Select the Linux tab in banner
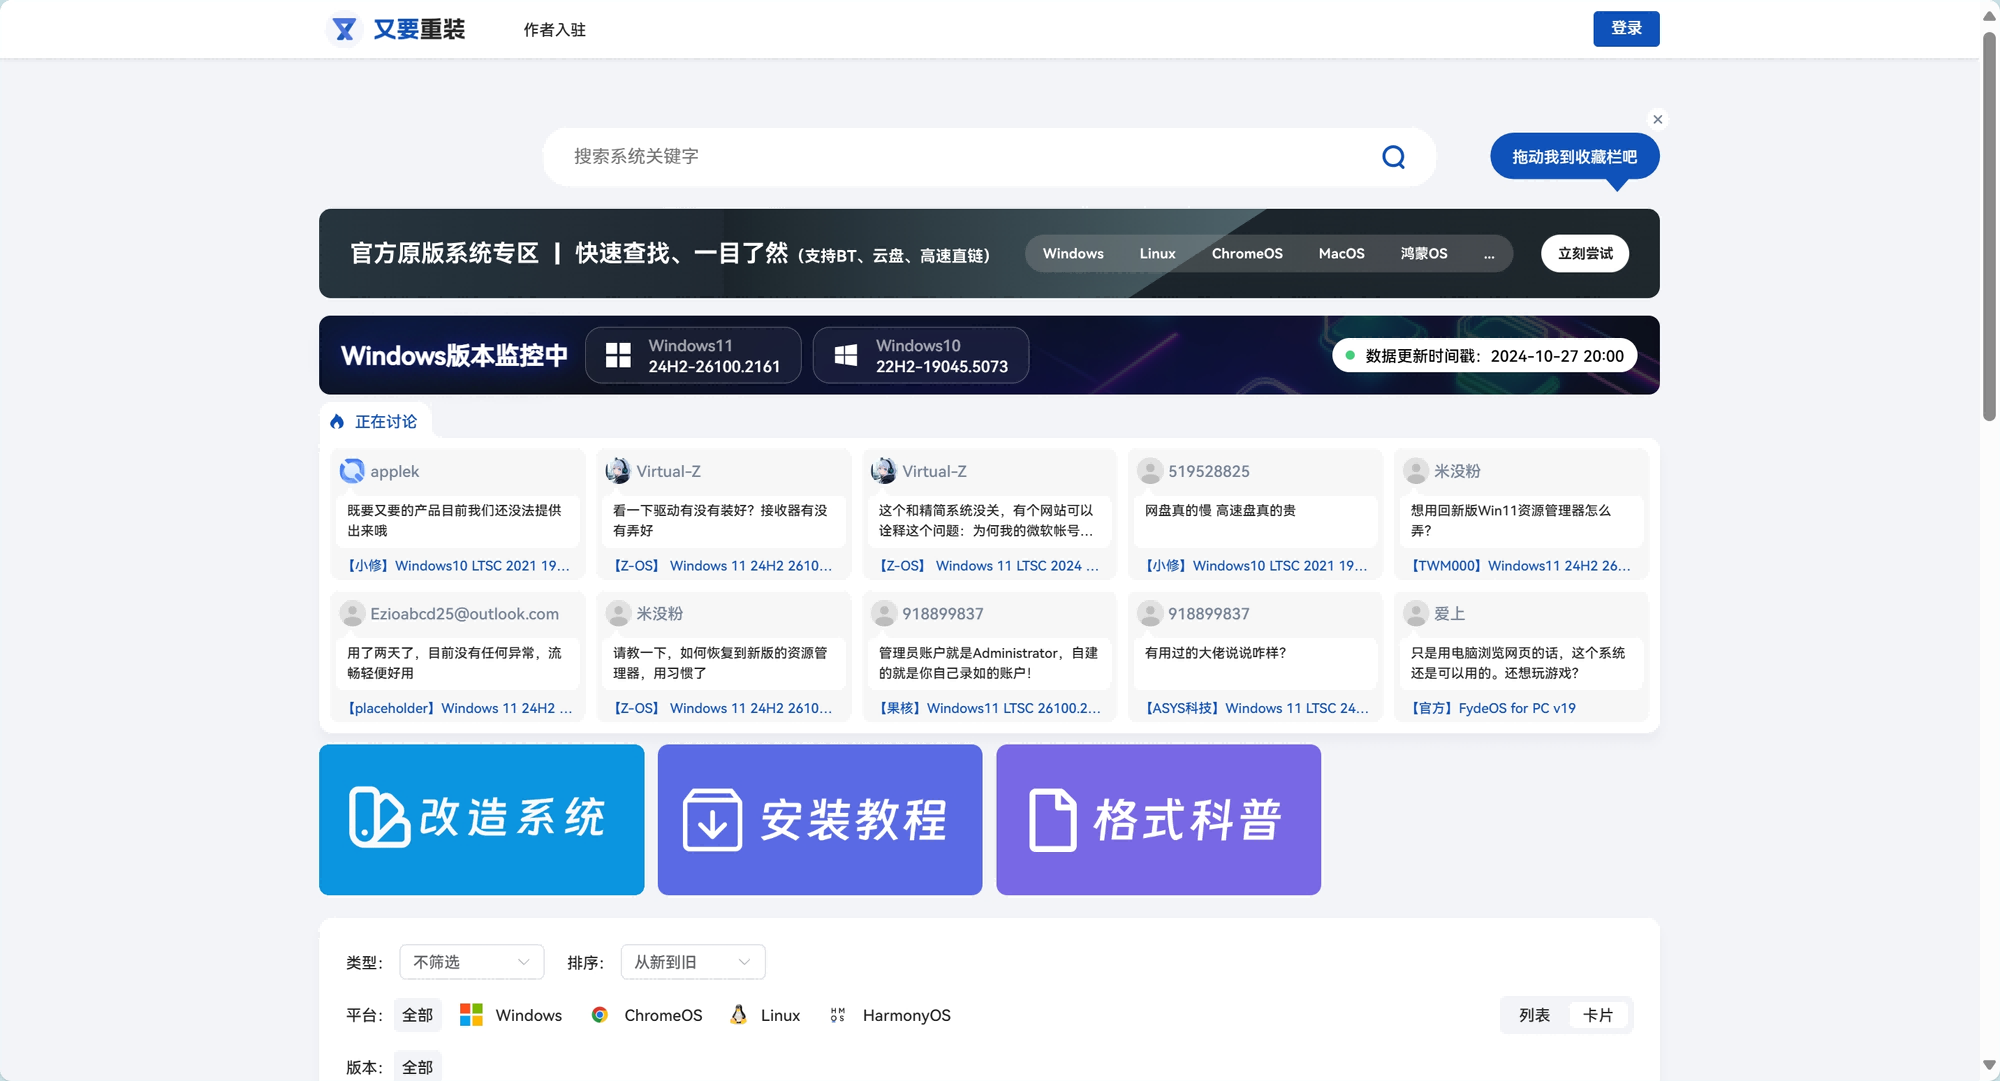The image size is (2000, 1081). coord(1157,254)
